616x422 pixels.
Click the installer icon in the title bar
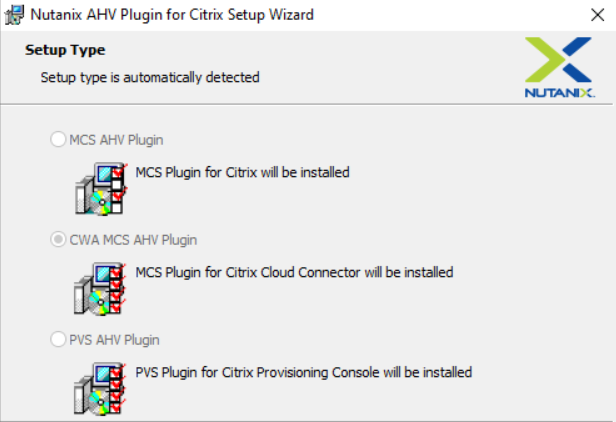pos(14,15)
